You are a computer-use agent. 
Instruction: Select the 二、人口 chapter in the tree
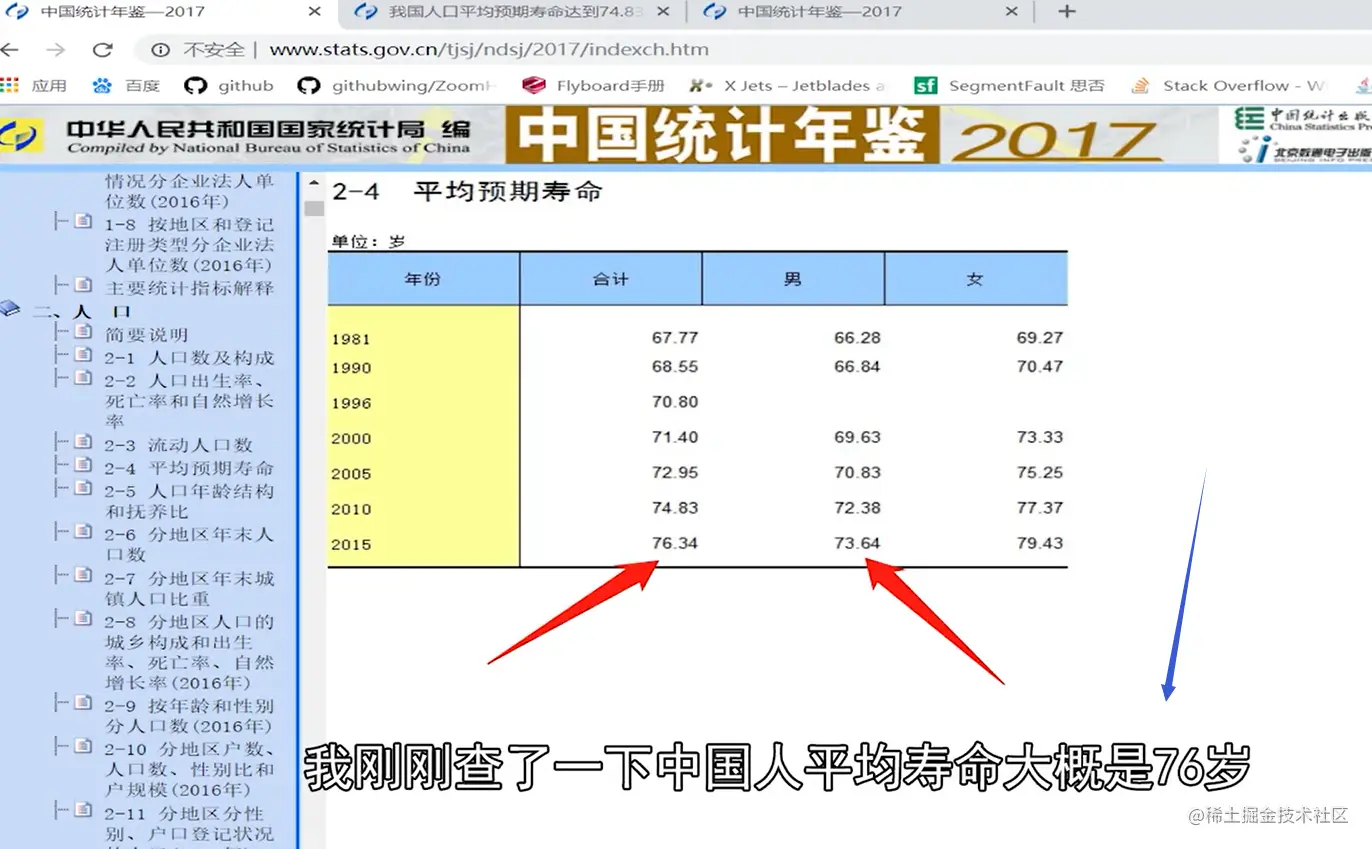[82, 311]
